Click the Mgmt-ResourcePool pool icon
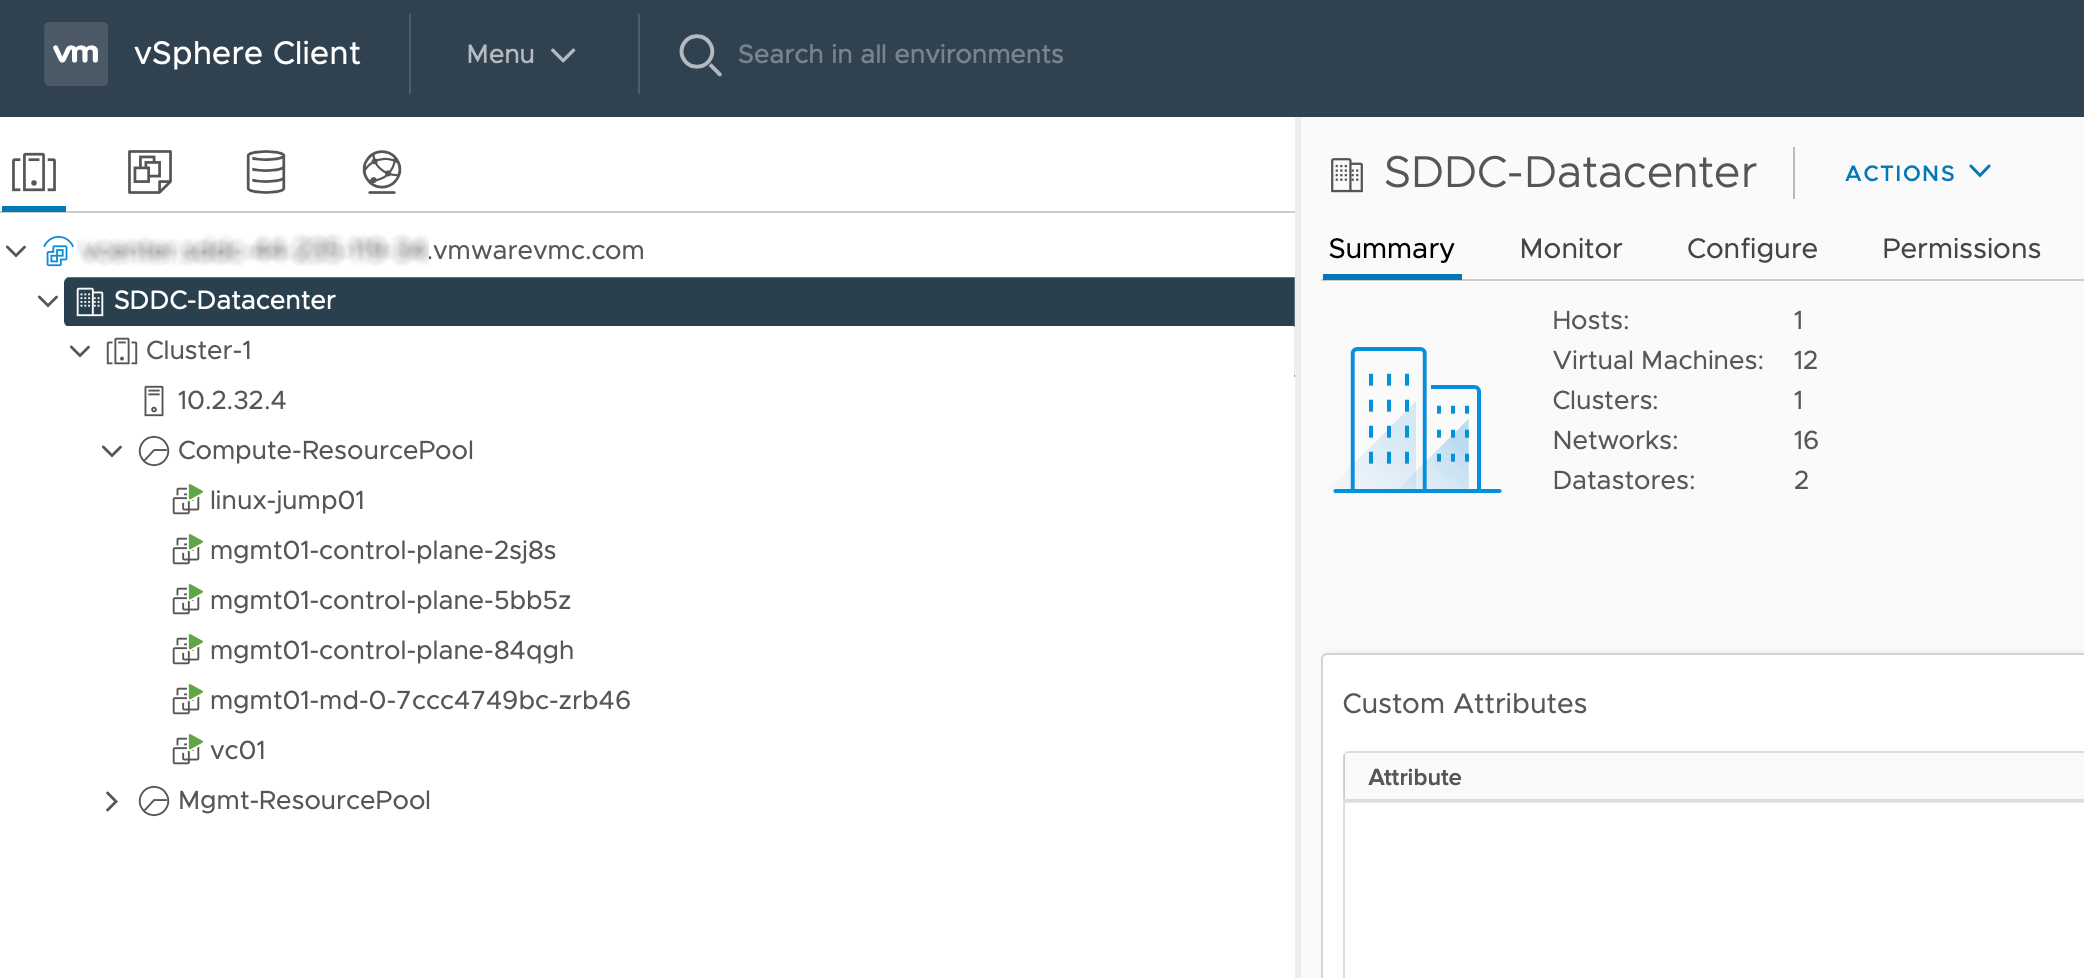The image size is (2084, 978). [154, 801]
